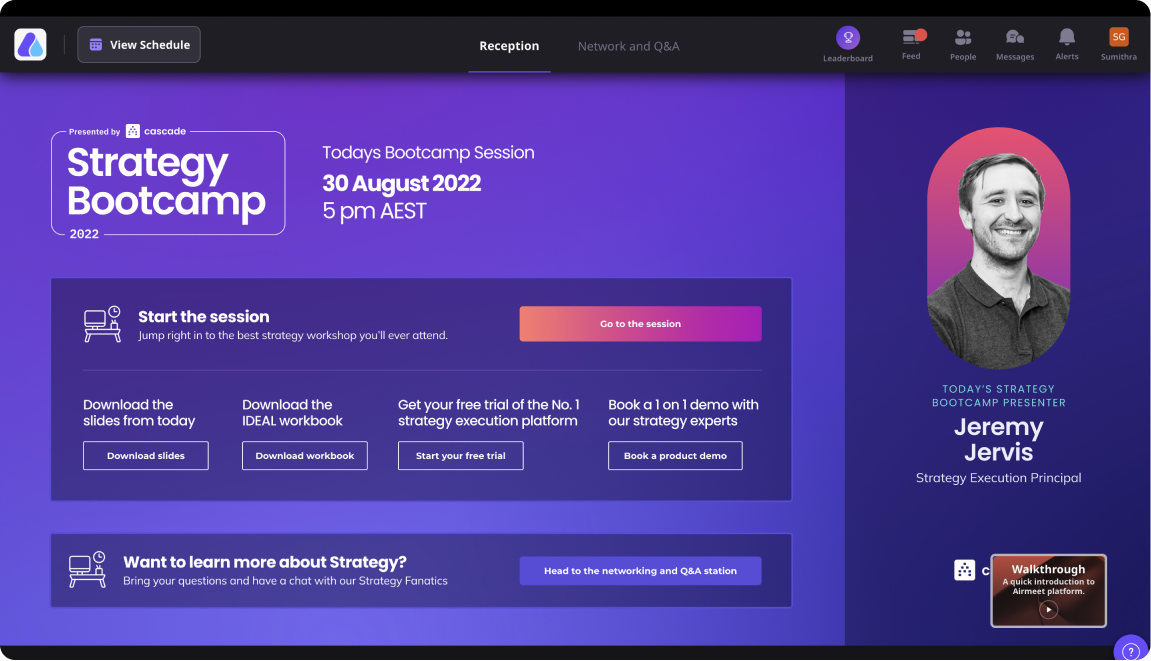1151x661 pixels.
Task: Click the Strategy Bootcamp 2022 logo
Action: coord(168,183)
